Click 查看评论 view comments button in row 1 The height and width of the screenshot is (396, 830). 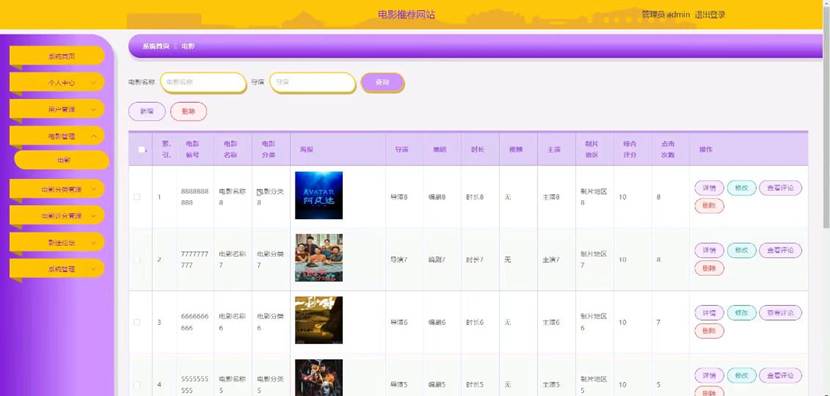[x=780, y=188]
